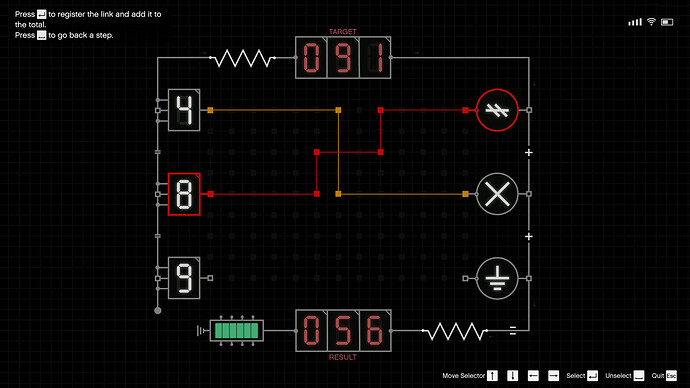Click the bottom resistor zigzag symbol

point(455,331)
